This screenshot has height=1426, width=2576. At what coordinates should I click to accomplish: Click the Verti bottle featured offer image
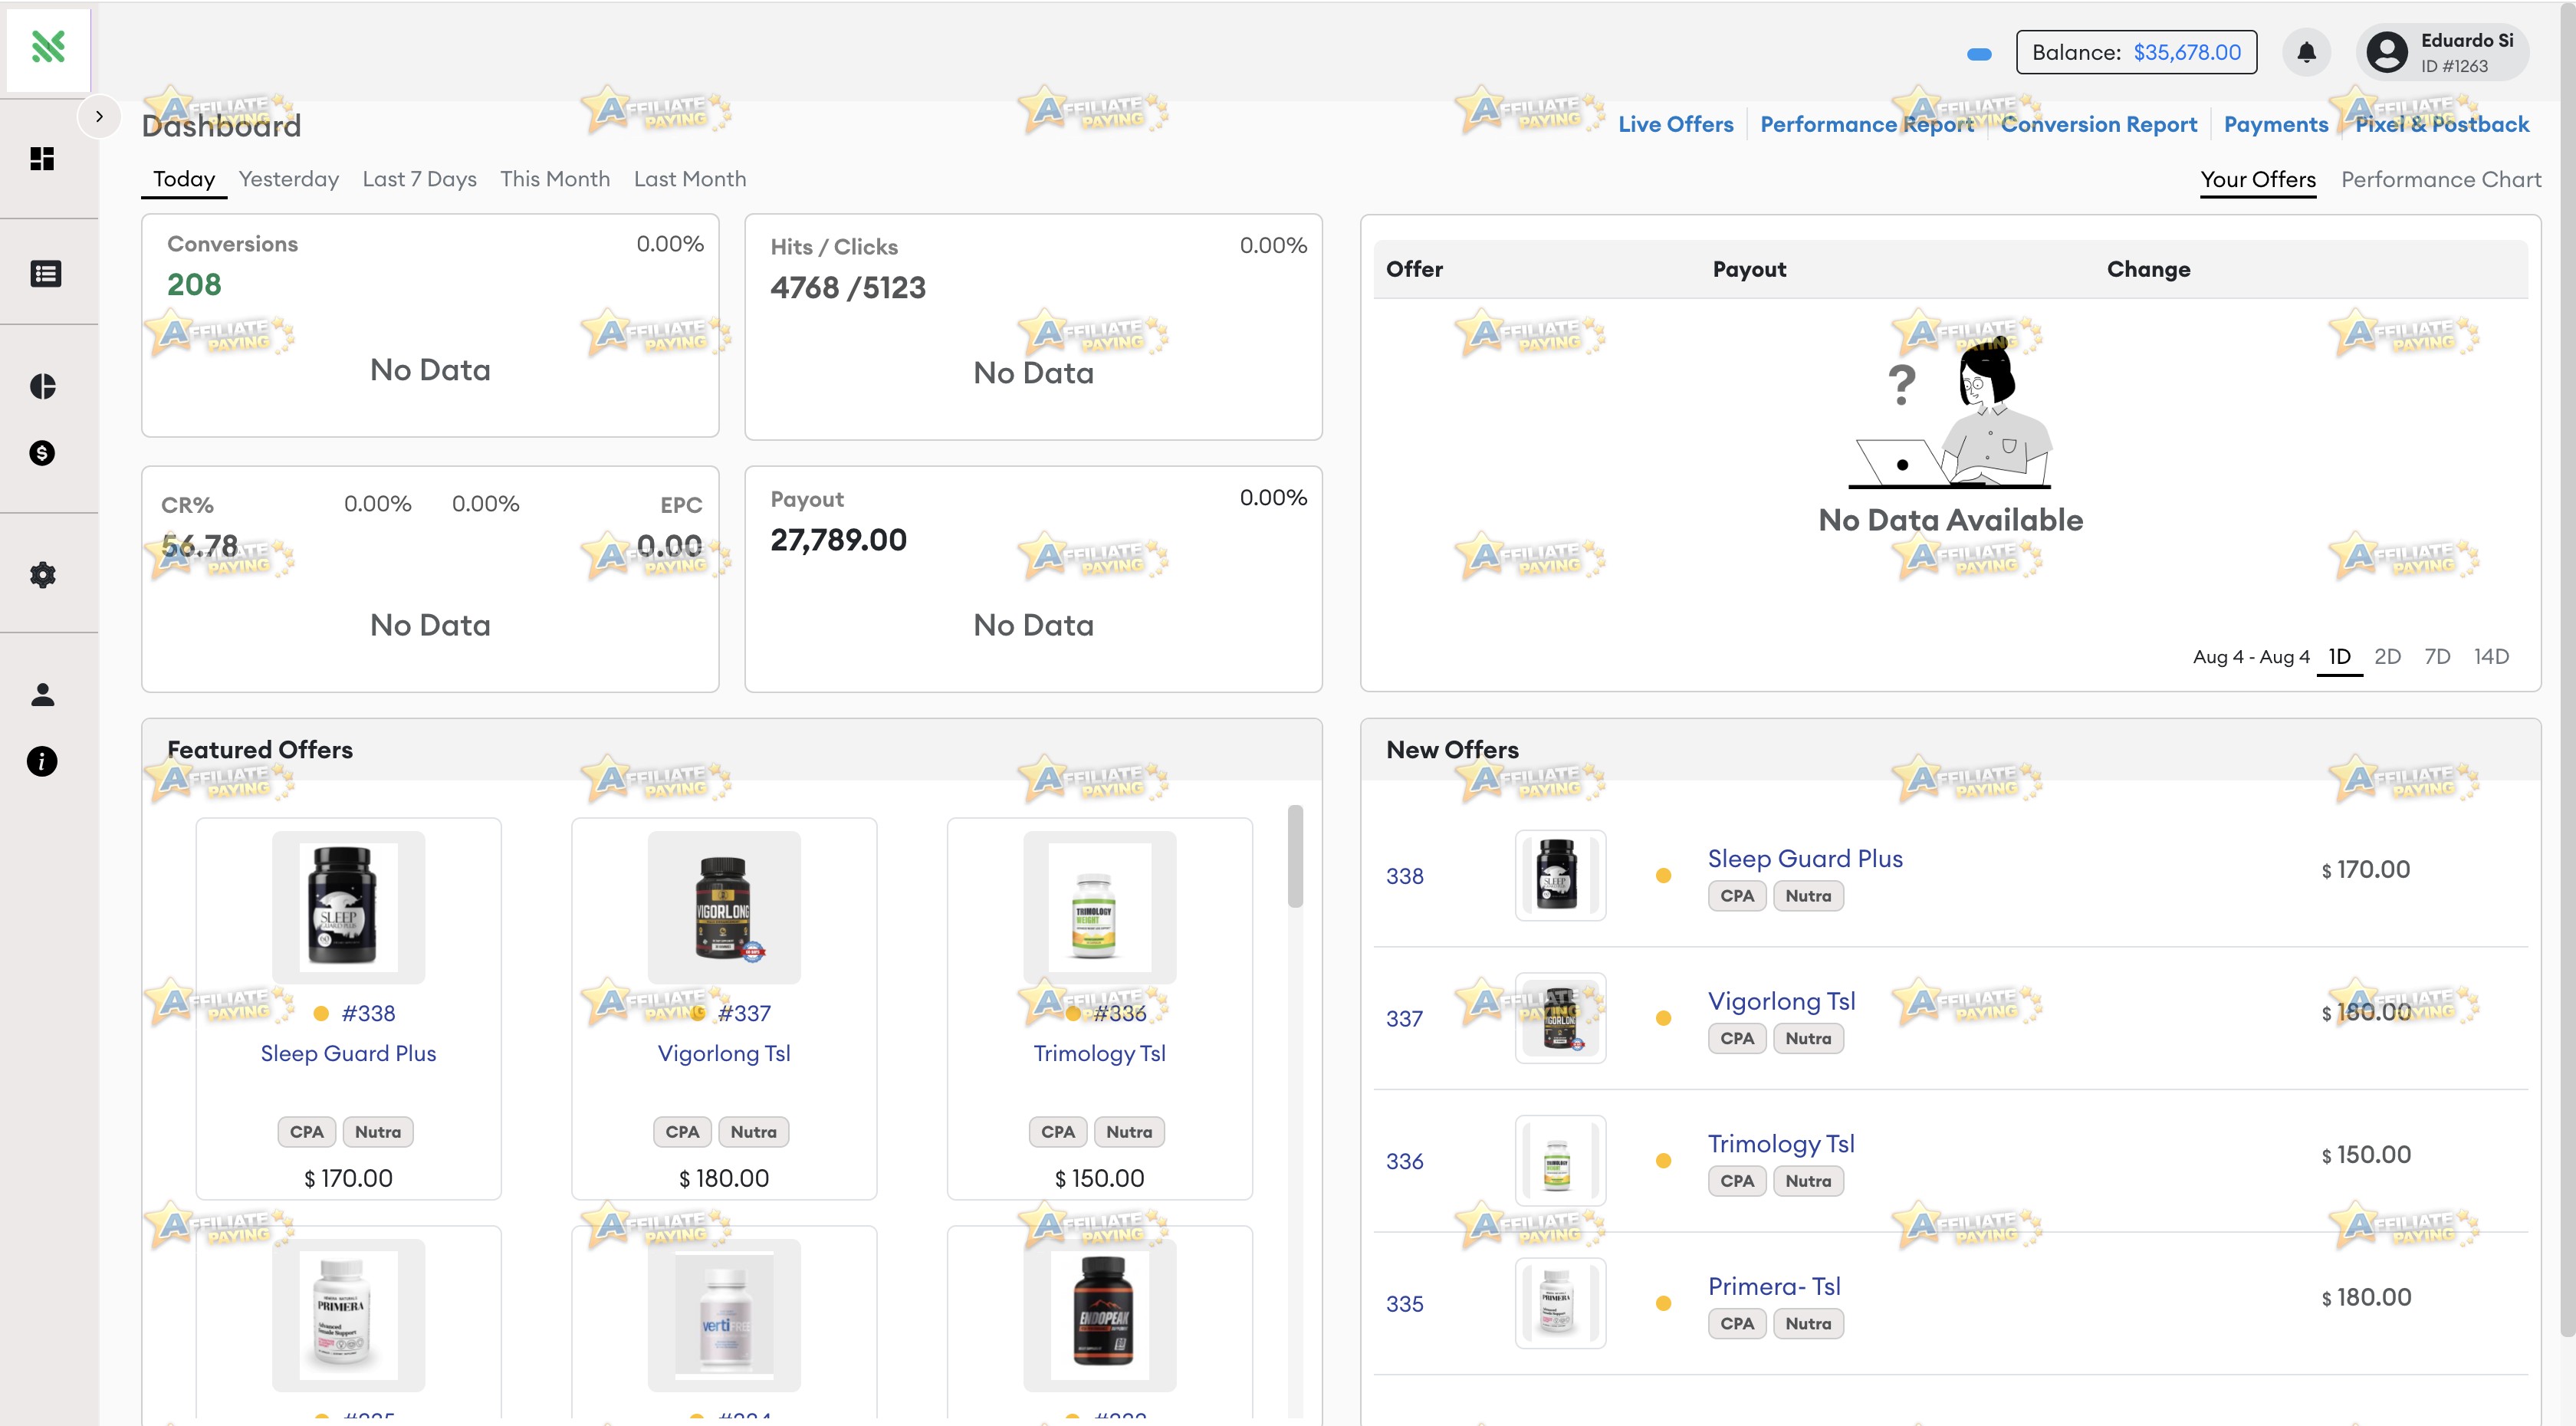[724, 1315]
